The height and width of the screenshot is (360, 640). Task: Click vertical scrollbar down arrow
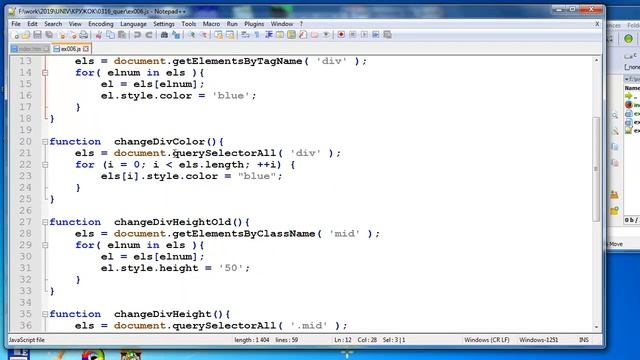pos(596,327)
